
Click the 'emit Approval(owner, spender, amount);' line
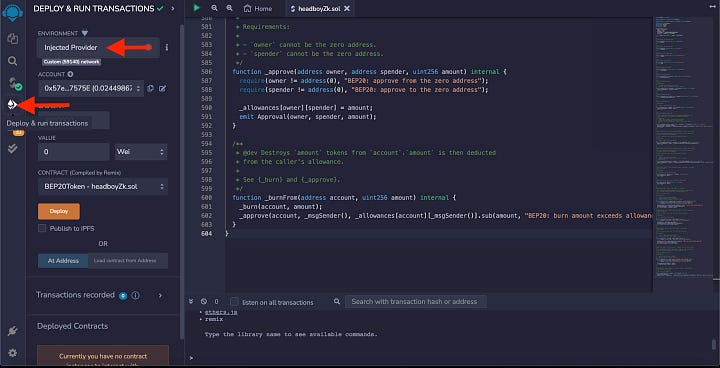(308, 117)
